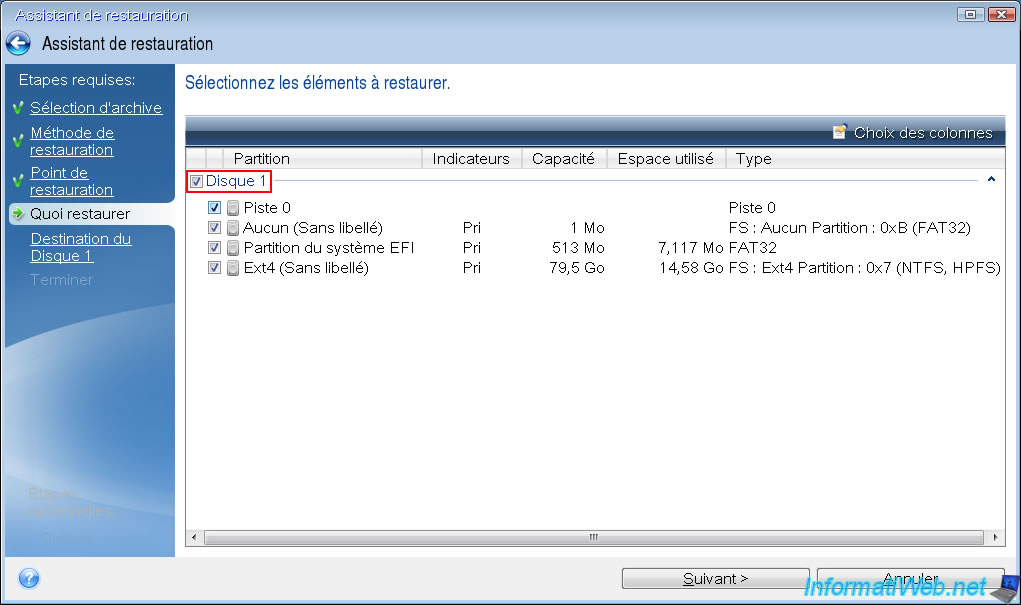The image size is (1021, 605).
Task: Click the Piste 0 disk icon
Action: click(232, 208)
